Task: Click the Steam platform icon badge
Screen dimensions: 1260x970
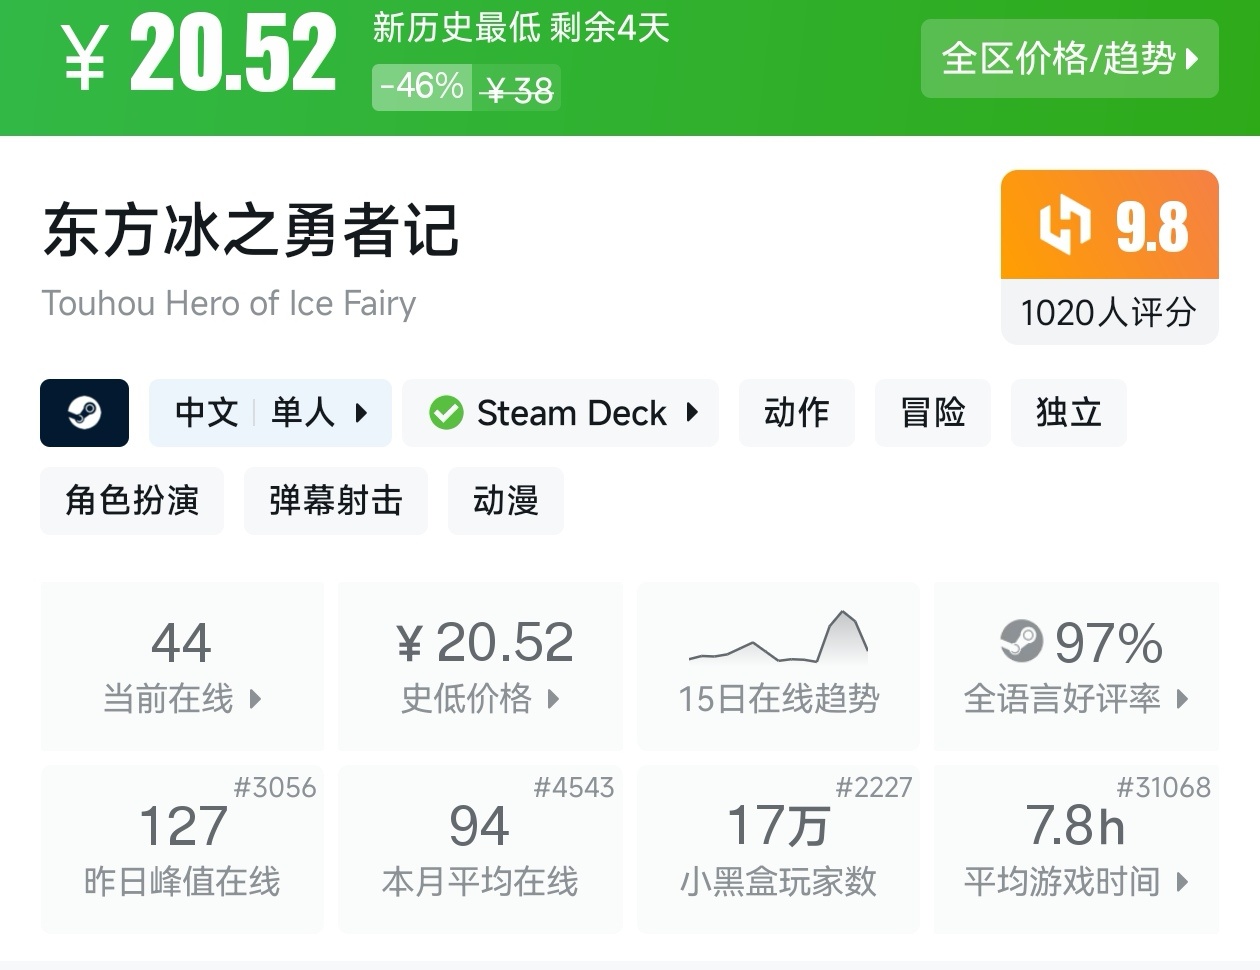Action: (84, 412)
